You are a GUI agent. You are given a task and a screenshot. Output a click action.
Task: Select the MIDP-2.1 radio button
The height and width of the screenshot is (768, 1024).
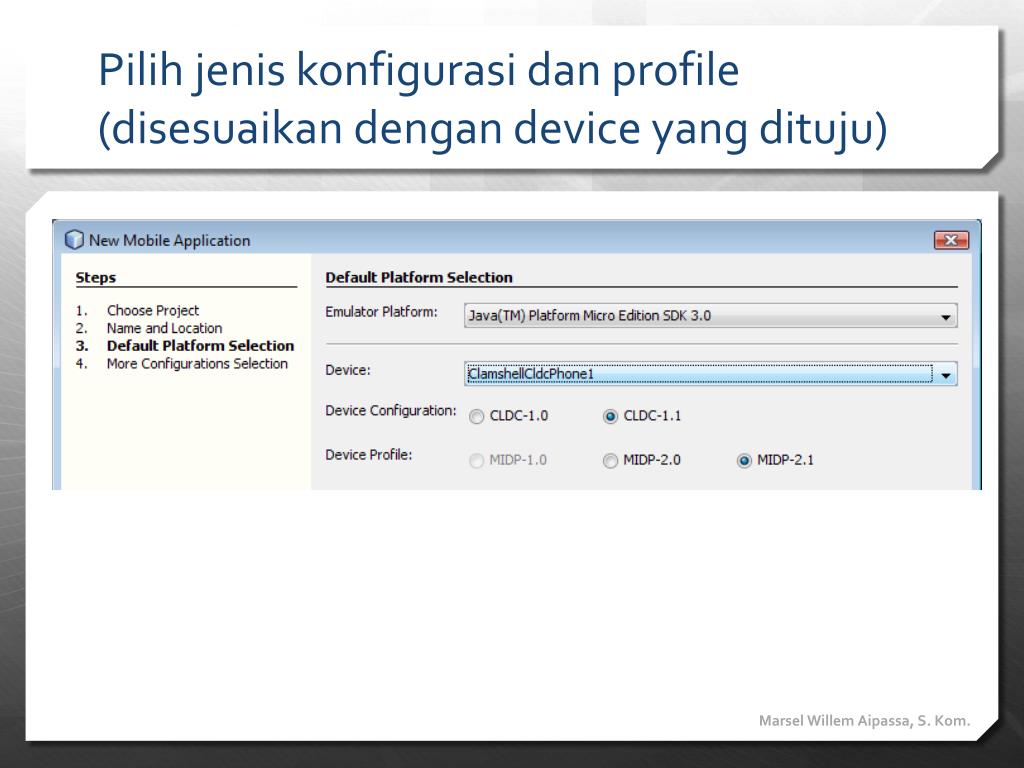(744, 460)
